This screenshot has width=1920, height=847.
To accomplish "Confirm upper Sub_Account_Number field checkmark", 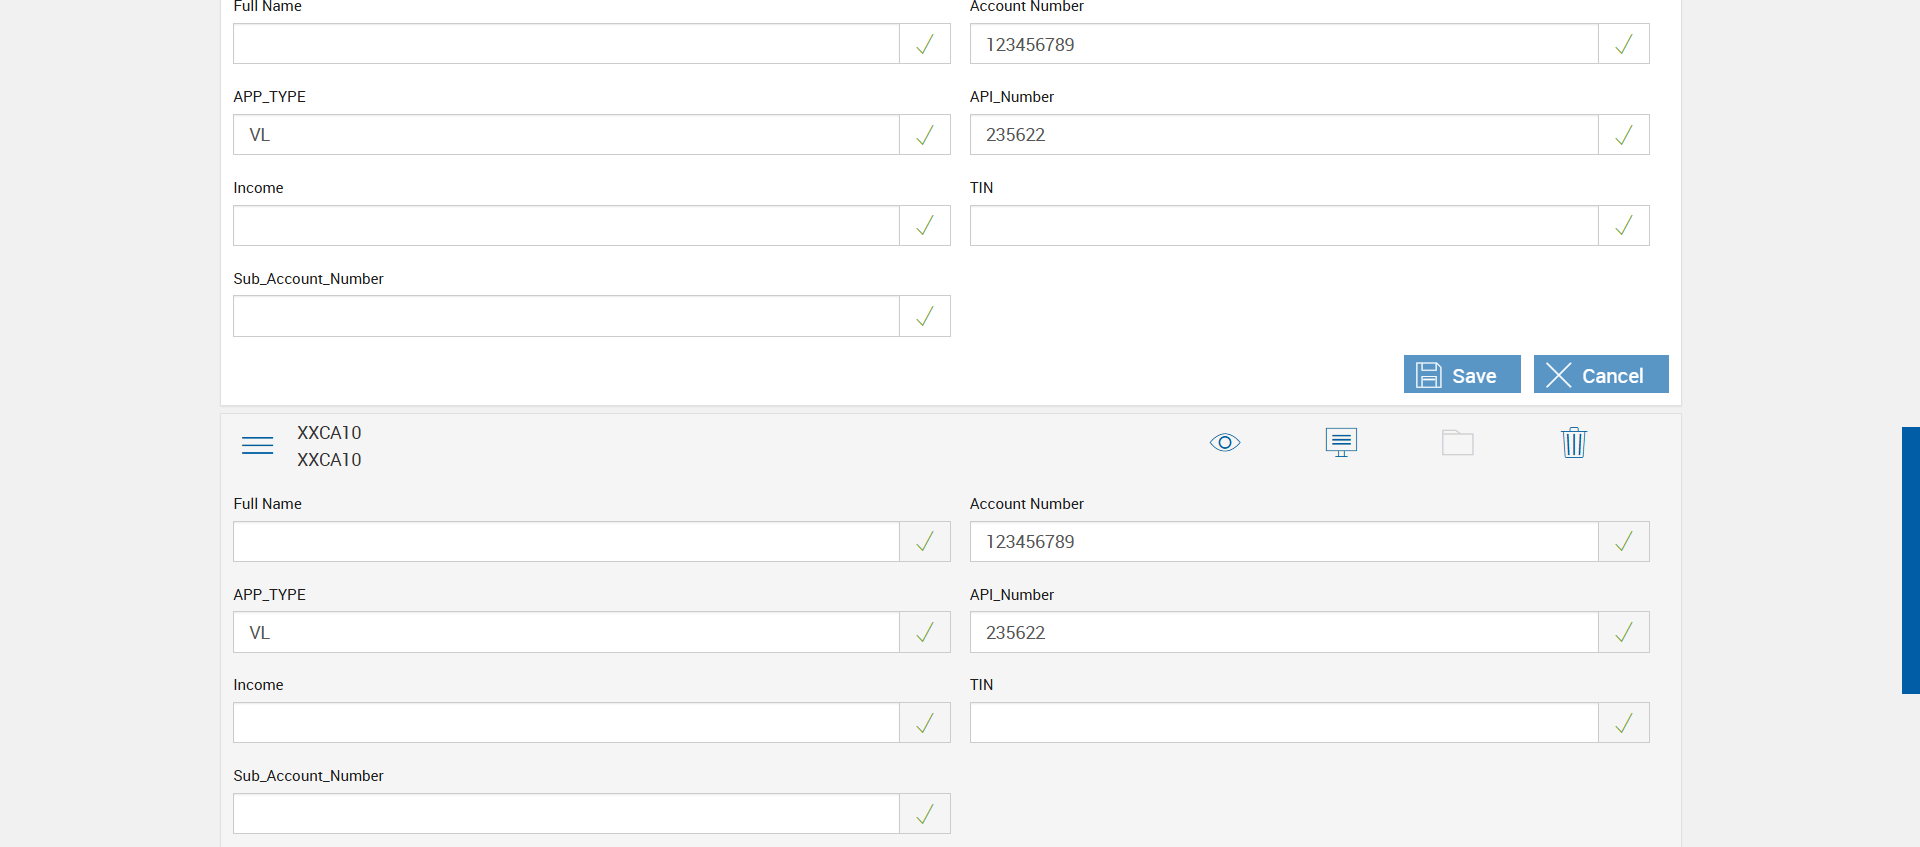I will [924, 316].
